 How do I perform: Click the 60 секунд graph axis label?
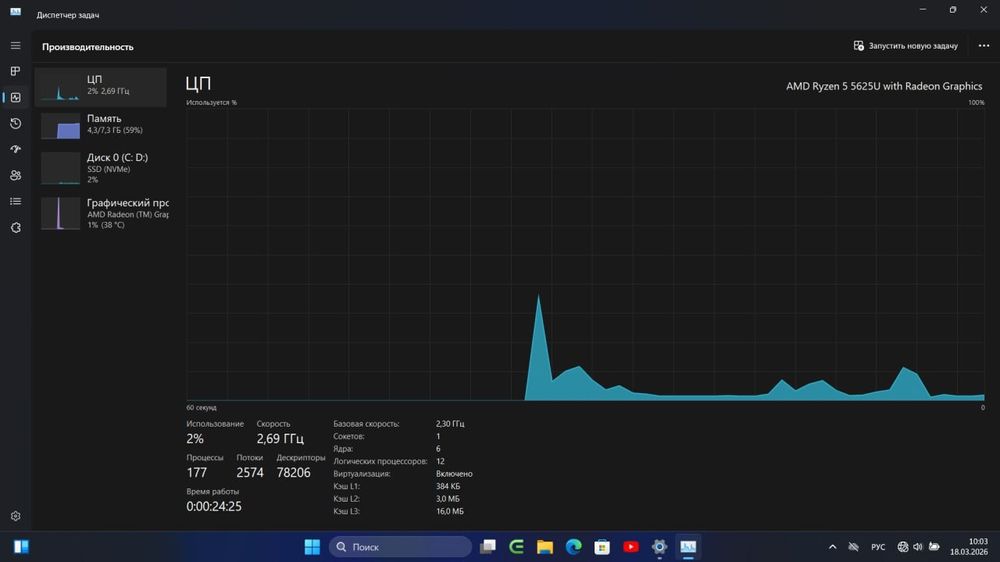click(x=201, y=407)
